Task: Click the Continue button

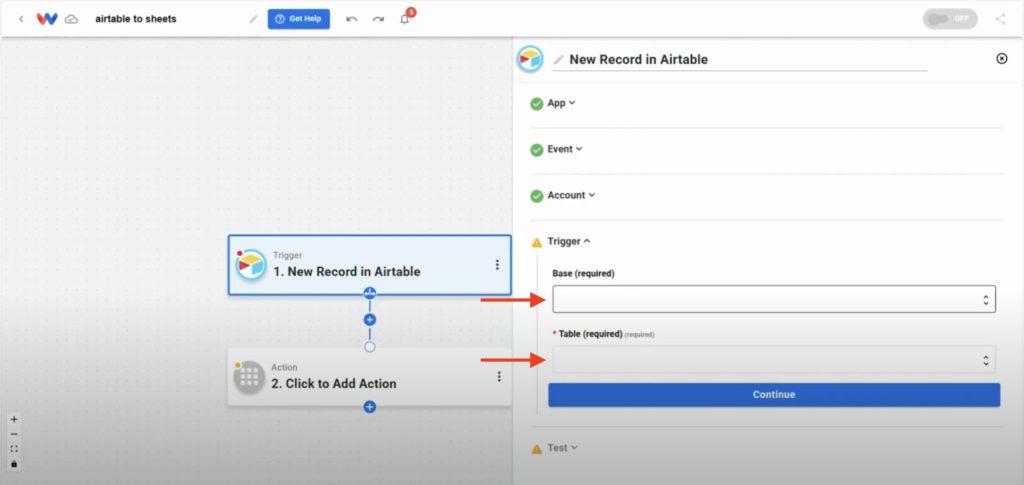Action: pyautogui.click(x=774, y=394)
